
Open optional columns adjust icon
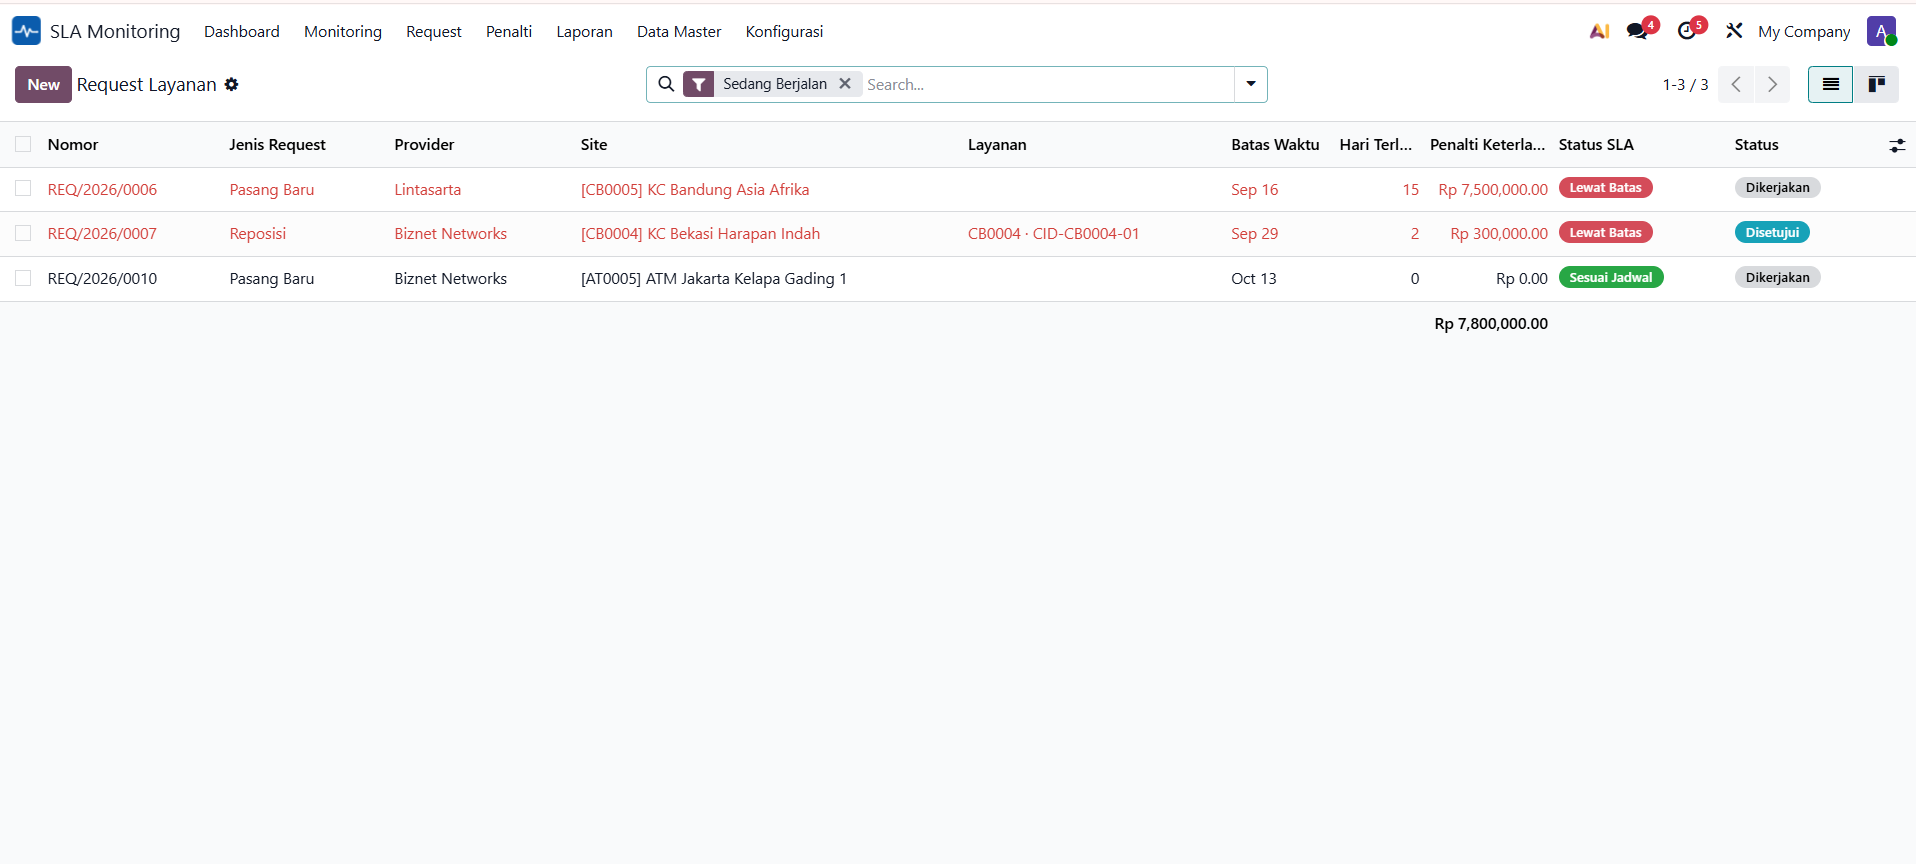coord(1897,145)
